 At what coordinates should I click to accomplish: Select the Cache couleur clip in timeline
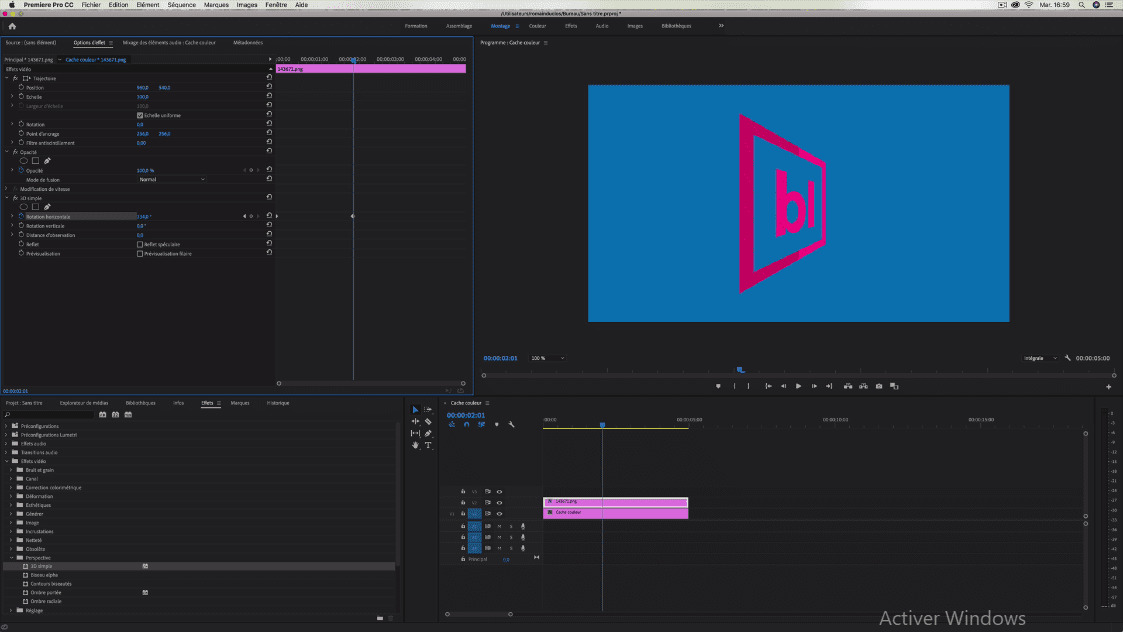click(x=616, y=513)
